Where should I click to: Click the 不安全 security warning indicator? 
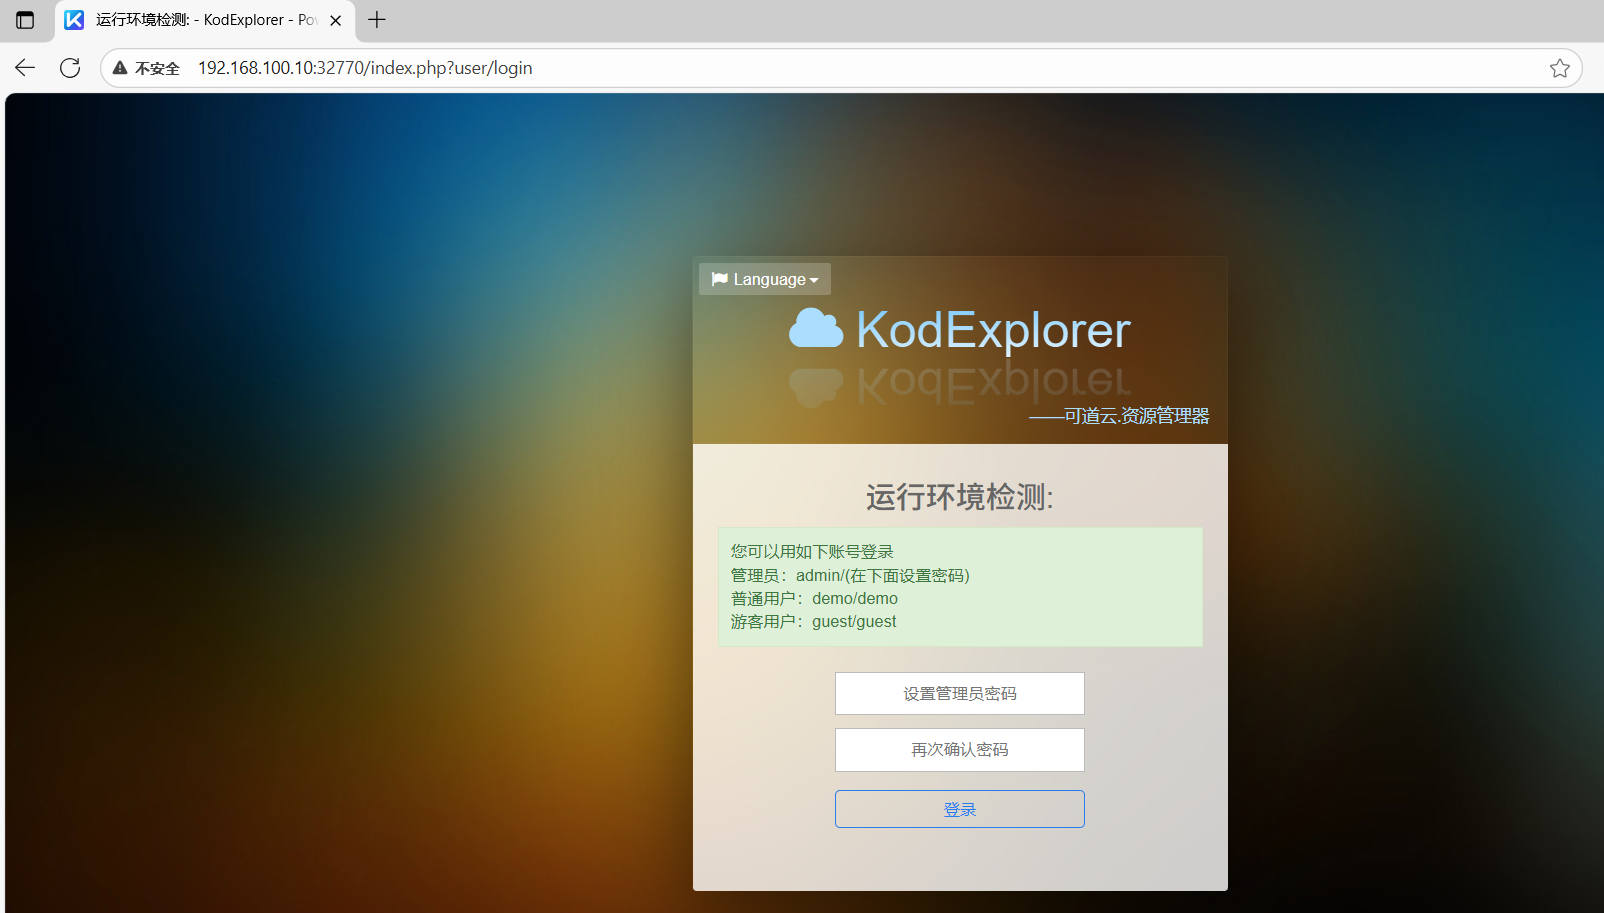146,68
